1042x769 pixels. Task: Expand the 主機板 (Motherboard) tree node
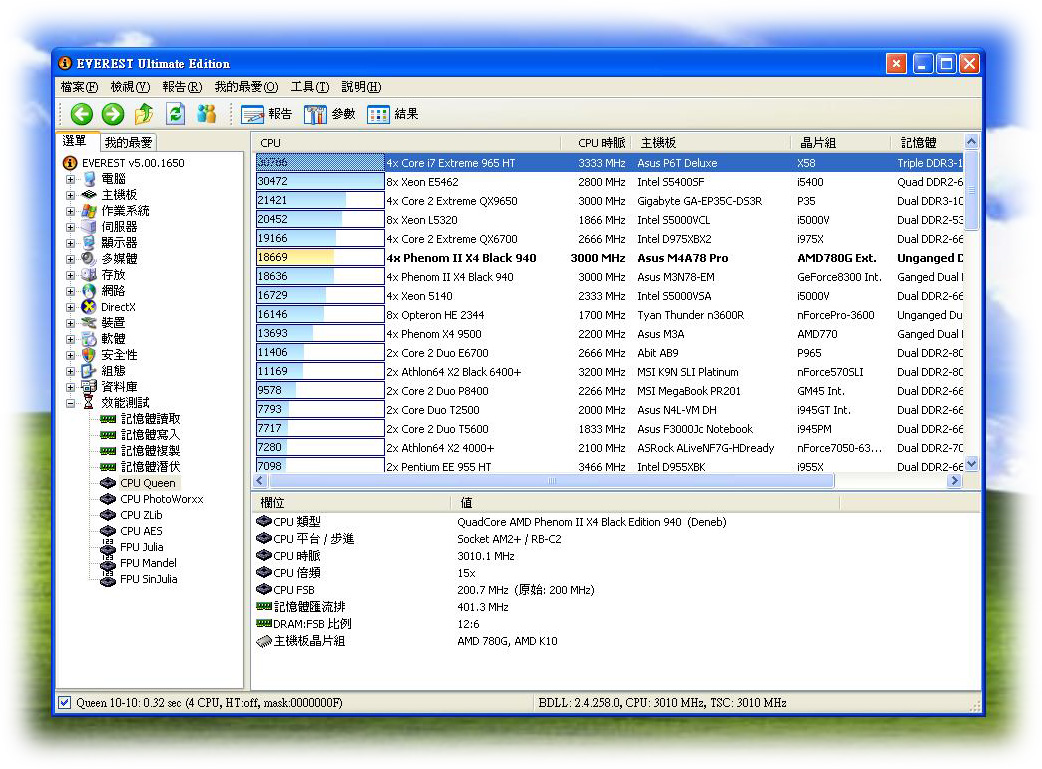pyautogui.click(x=71, y=195)
